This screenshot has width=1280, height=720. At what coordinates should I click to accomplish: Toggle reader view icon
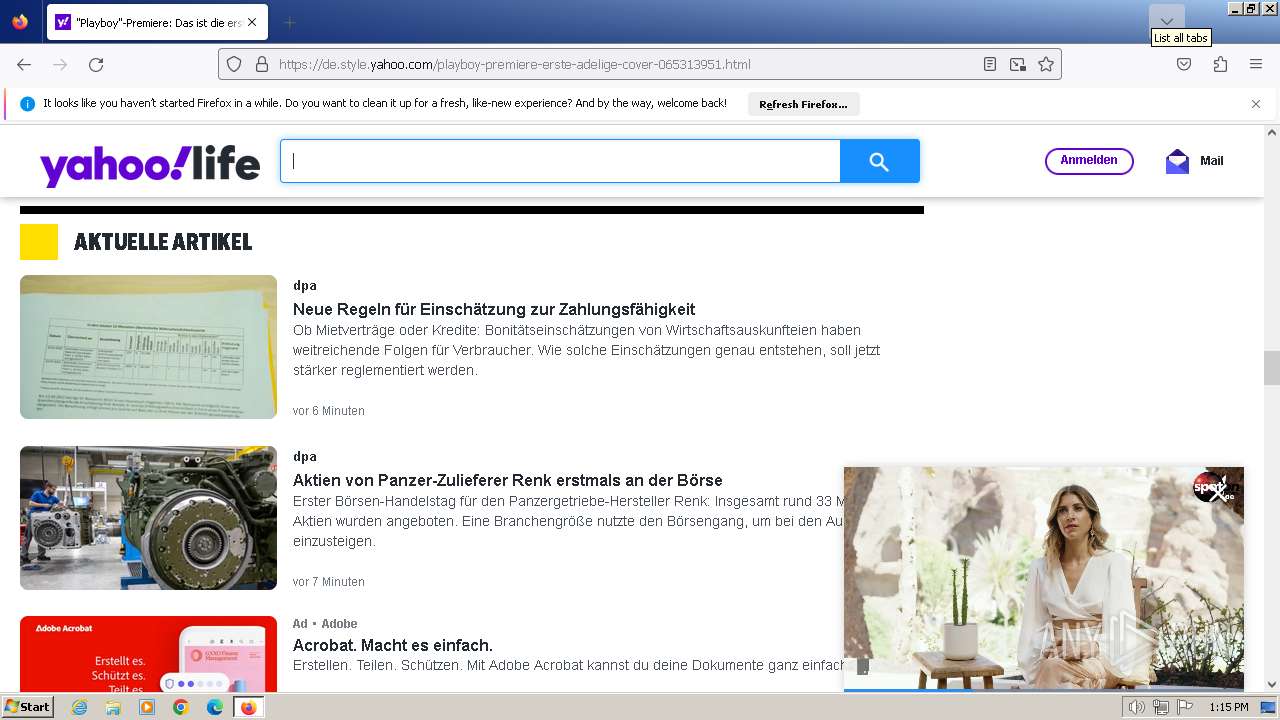(x=989, y=64)
